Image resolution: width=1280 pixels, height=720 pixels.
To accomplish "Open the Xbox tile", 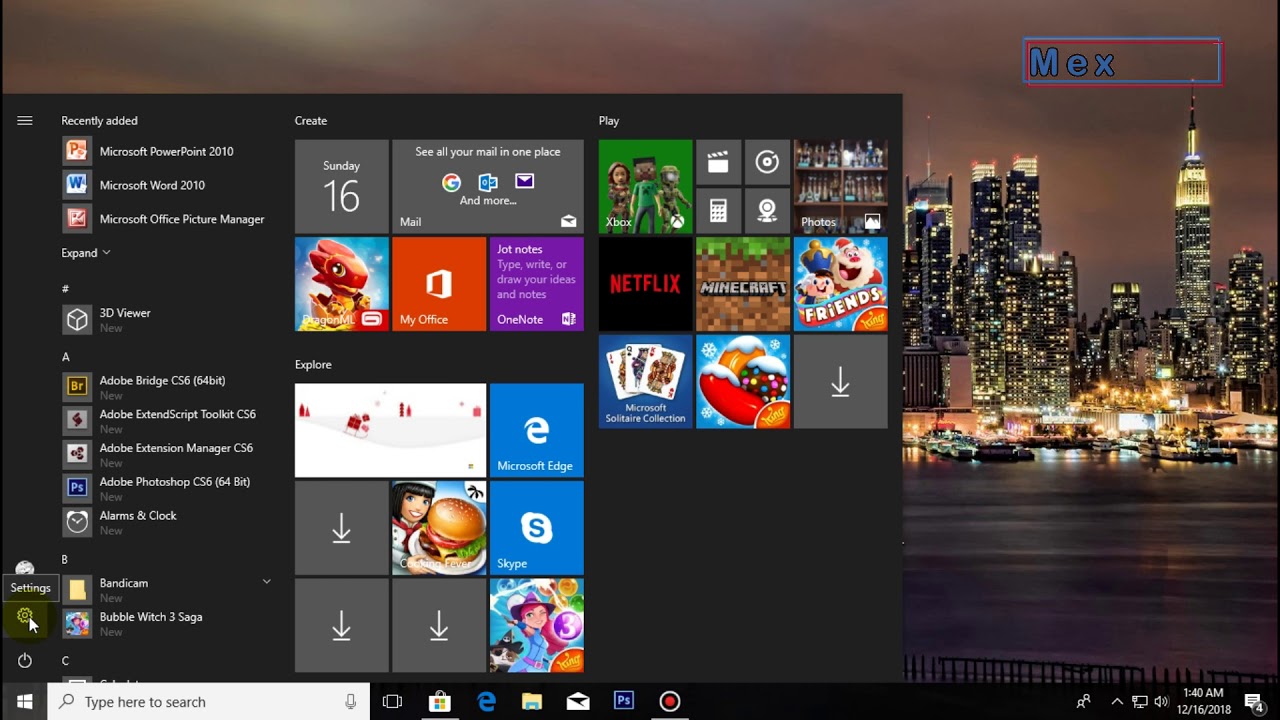I will click(645, 187).
